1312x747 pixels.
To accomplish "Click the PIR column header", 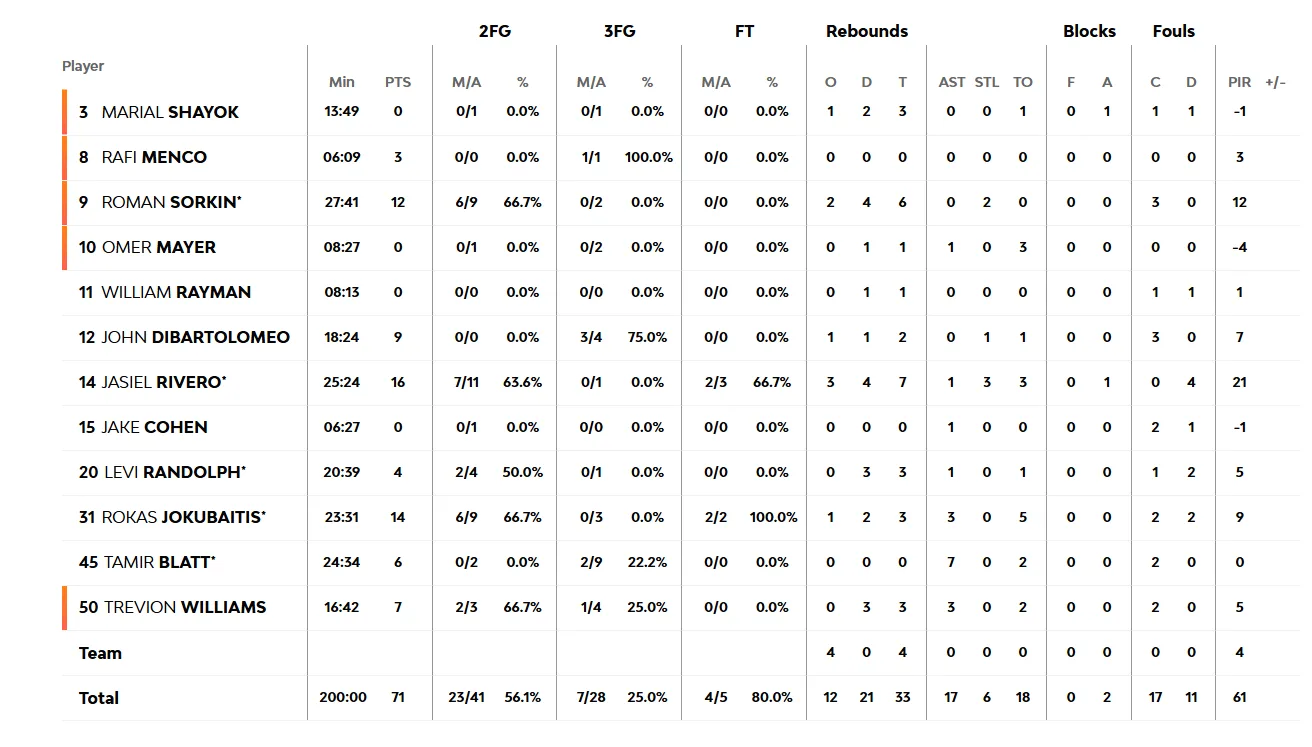I will (1239, 82).
